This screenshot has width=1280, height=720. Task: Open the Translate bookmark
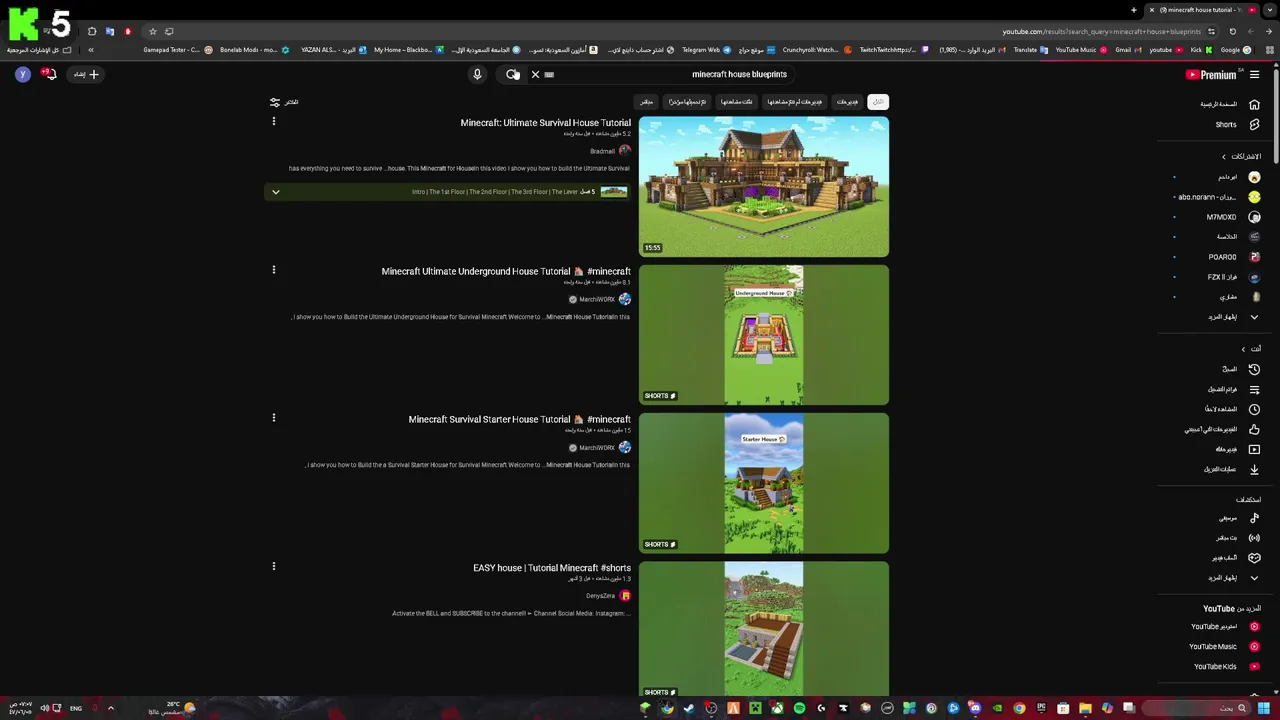click(x=1030, y=49)
